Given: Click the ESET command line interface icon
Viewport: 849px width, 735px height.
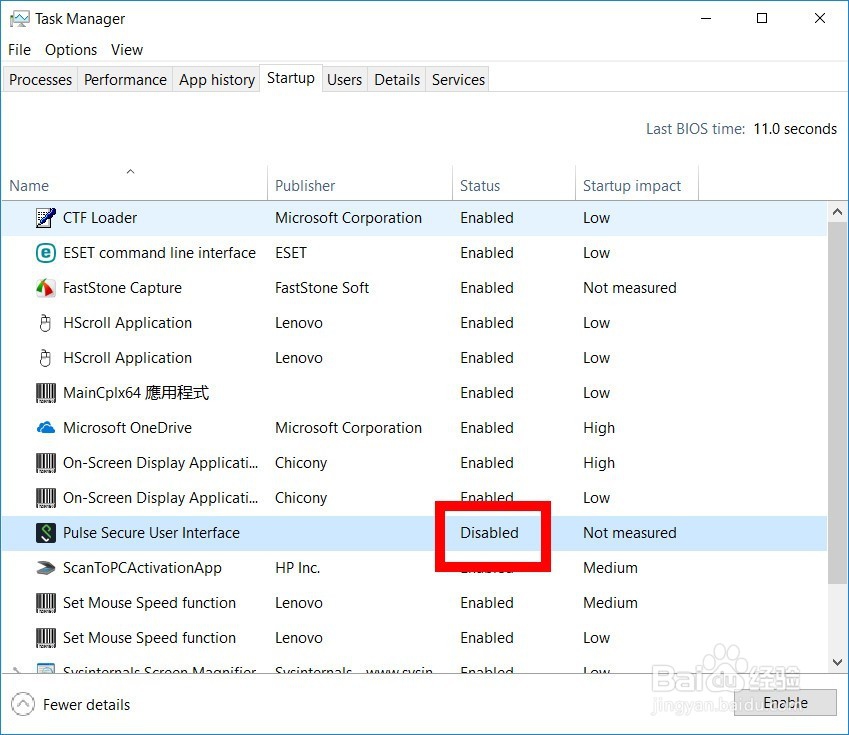Looking at the screenshot, I should 45,253.
